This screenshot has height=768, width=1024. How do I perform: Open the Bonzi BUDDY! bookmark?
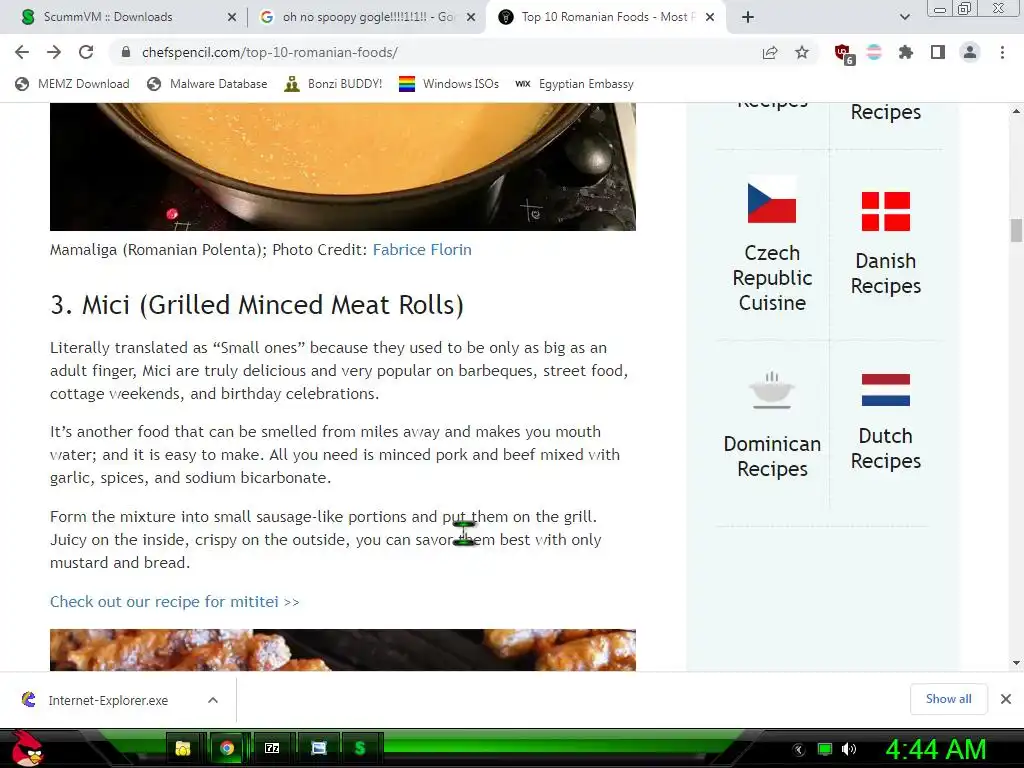coord(333,84)
